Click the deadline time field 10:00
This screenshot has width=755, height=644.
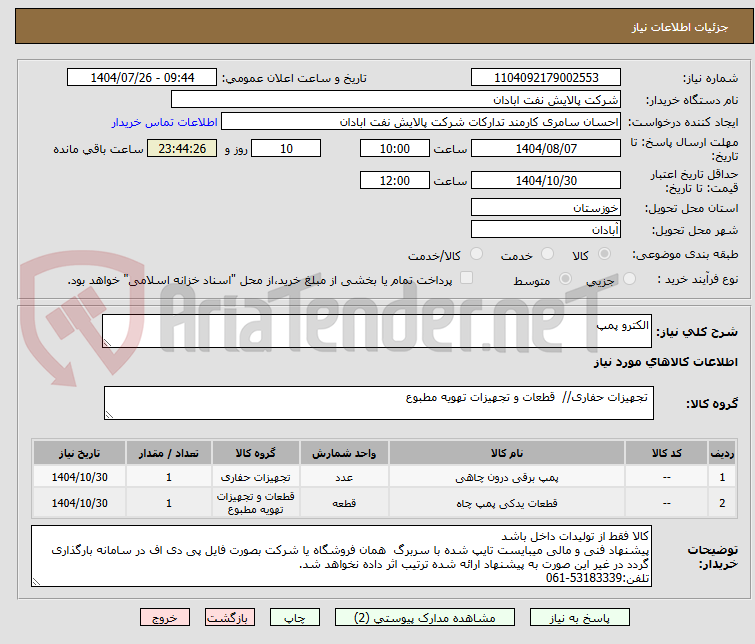click(x=395, y=148)
